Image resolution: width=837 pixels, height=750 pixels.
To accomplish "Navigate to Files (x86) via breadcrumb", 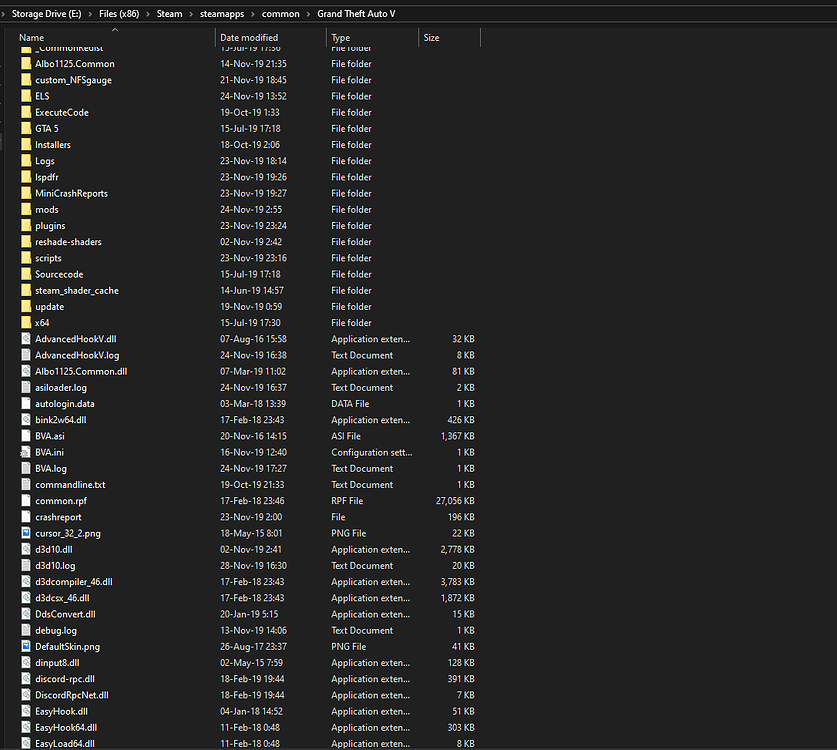I will click(119, 14).
